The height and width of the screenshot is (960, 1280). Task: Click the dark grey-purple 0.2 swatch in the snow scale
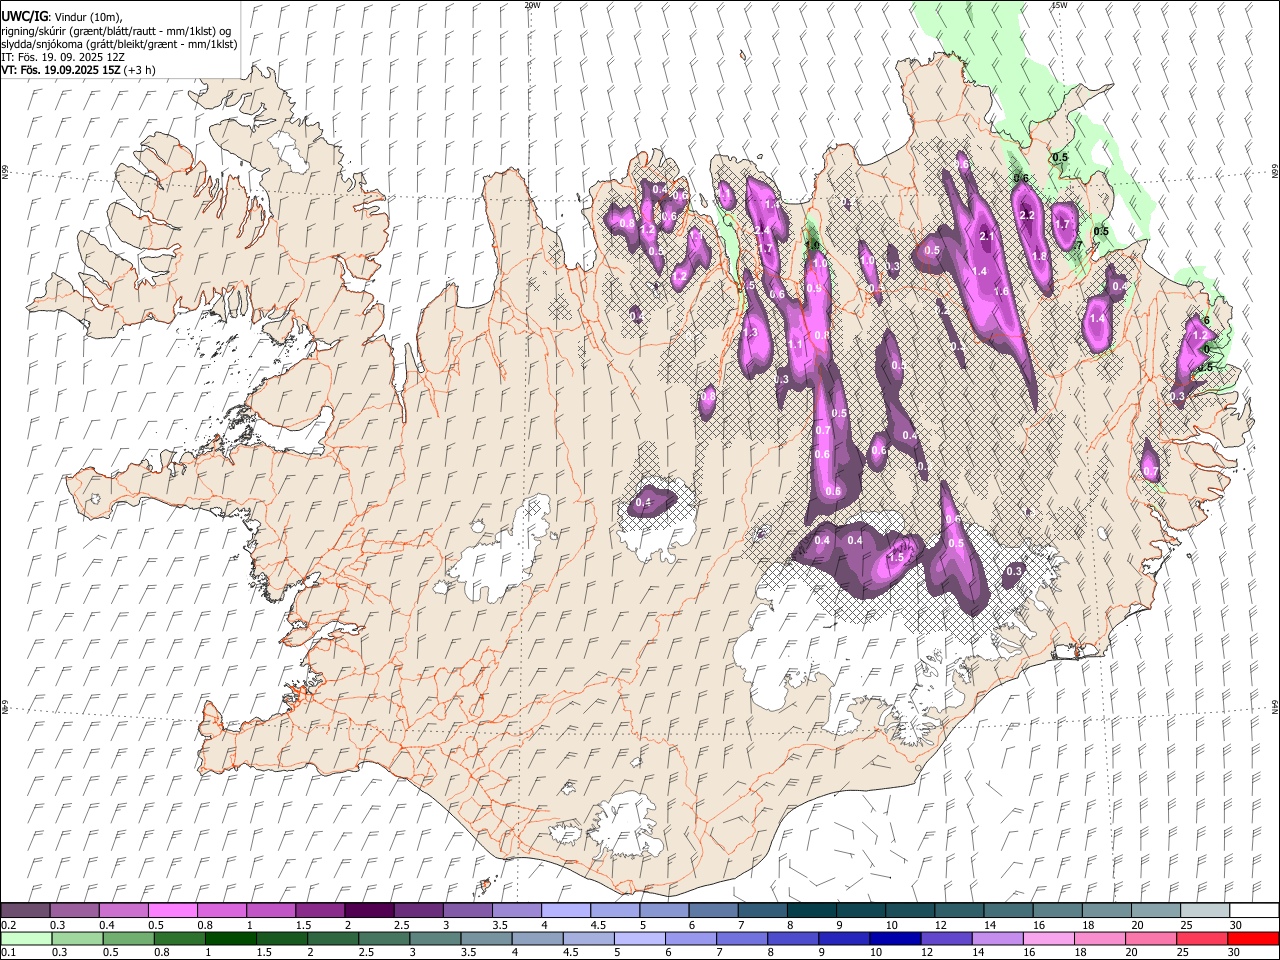25,910
